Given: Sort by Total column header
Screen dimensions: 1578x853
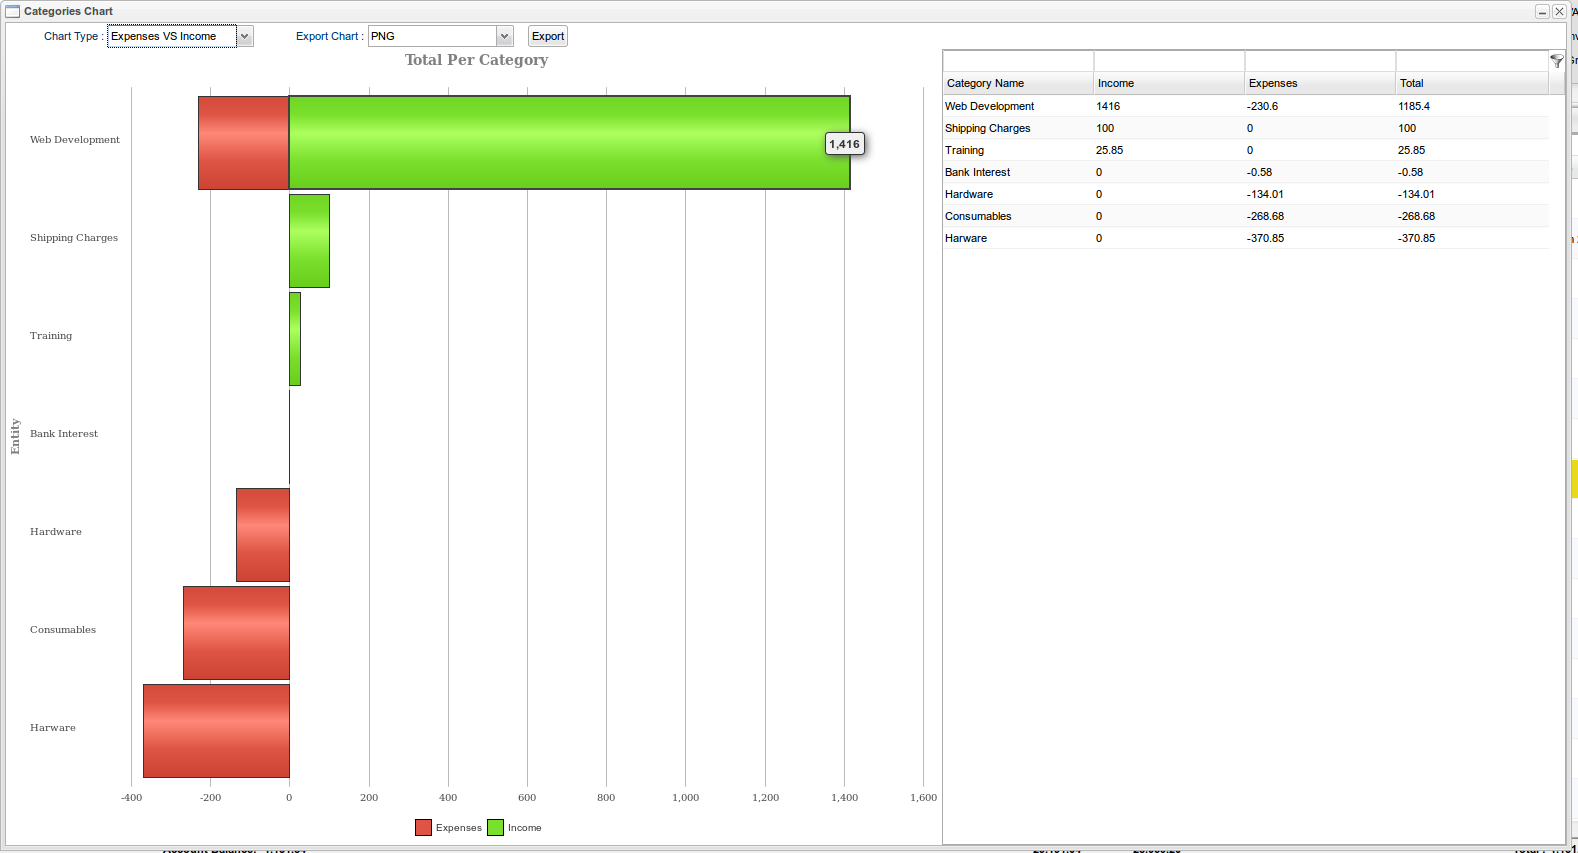Looking at the screenshot, I should click(x=1472, y=83).
